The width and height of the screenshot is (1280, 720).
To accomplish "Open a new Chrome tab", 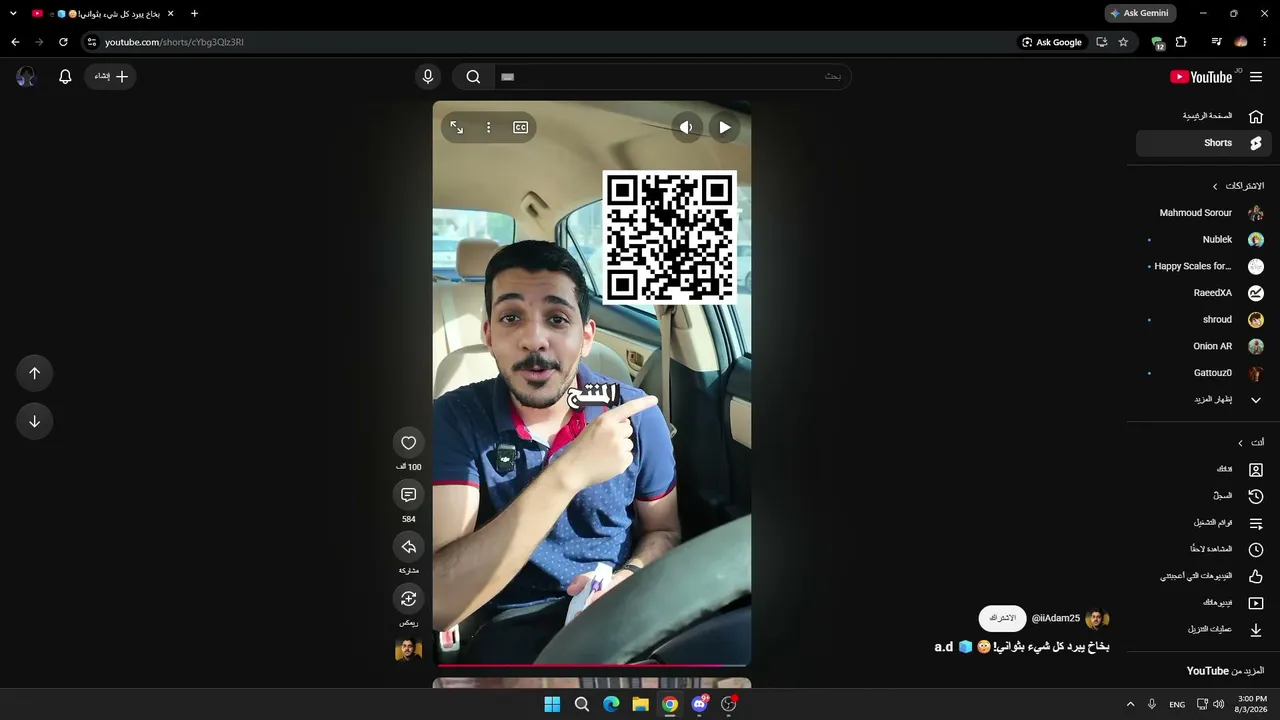I will tap(194, 13).
